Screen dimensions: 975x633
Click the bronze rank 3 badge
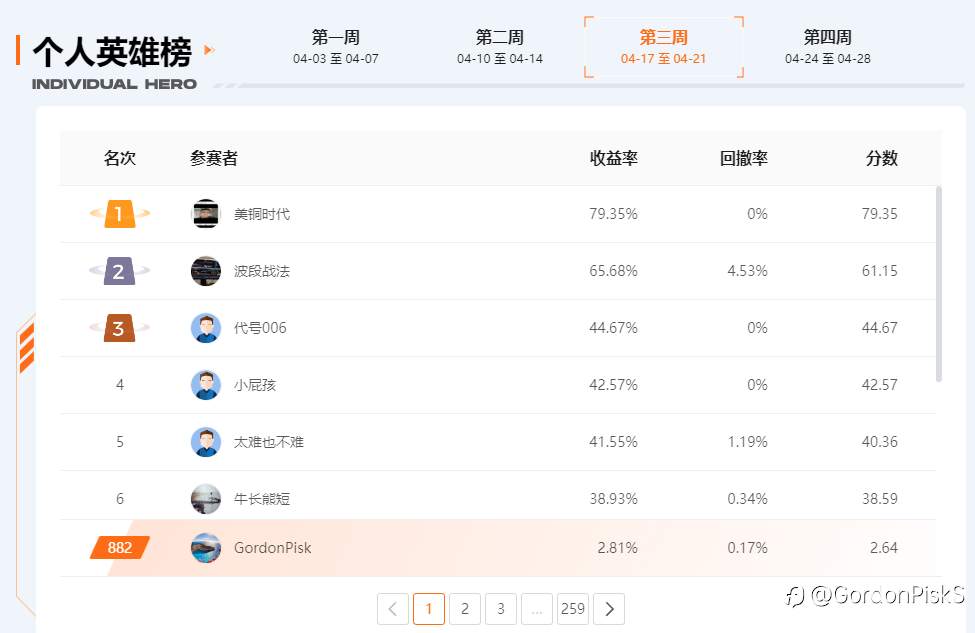tap(119, 328)
